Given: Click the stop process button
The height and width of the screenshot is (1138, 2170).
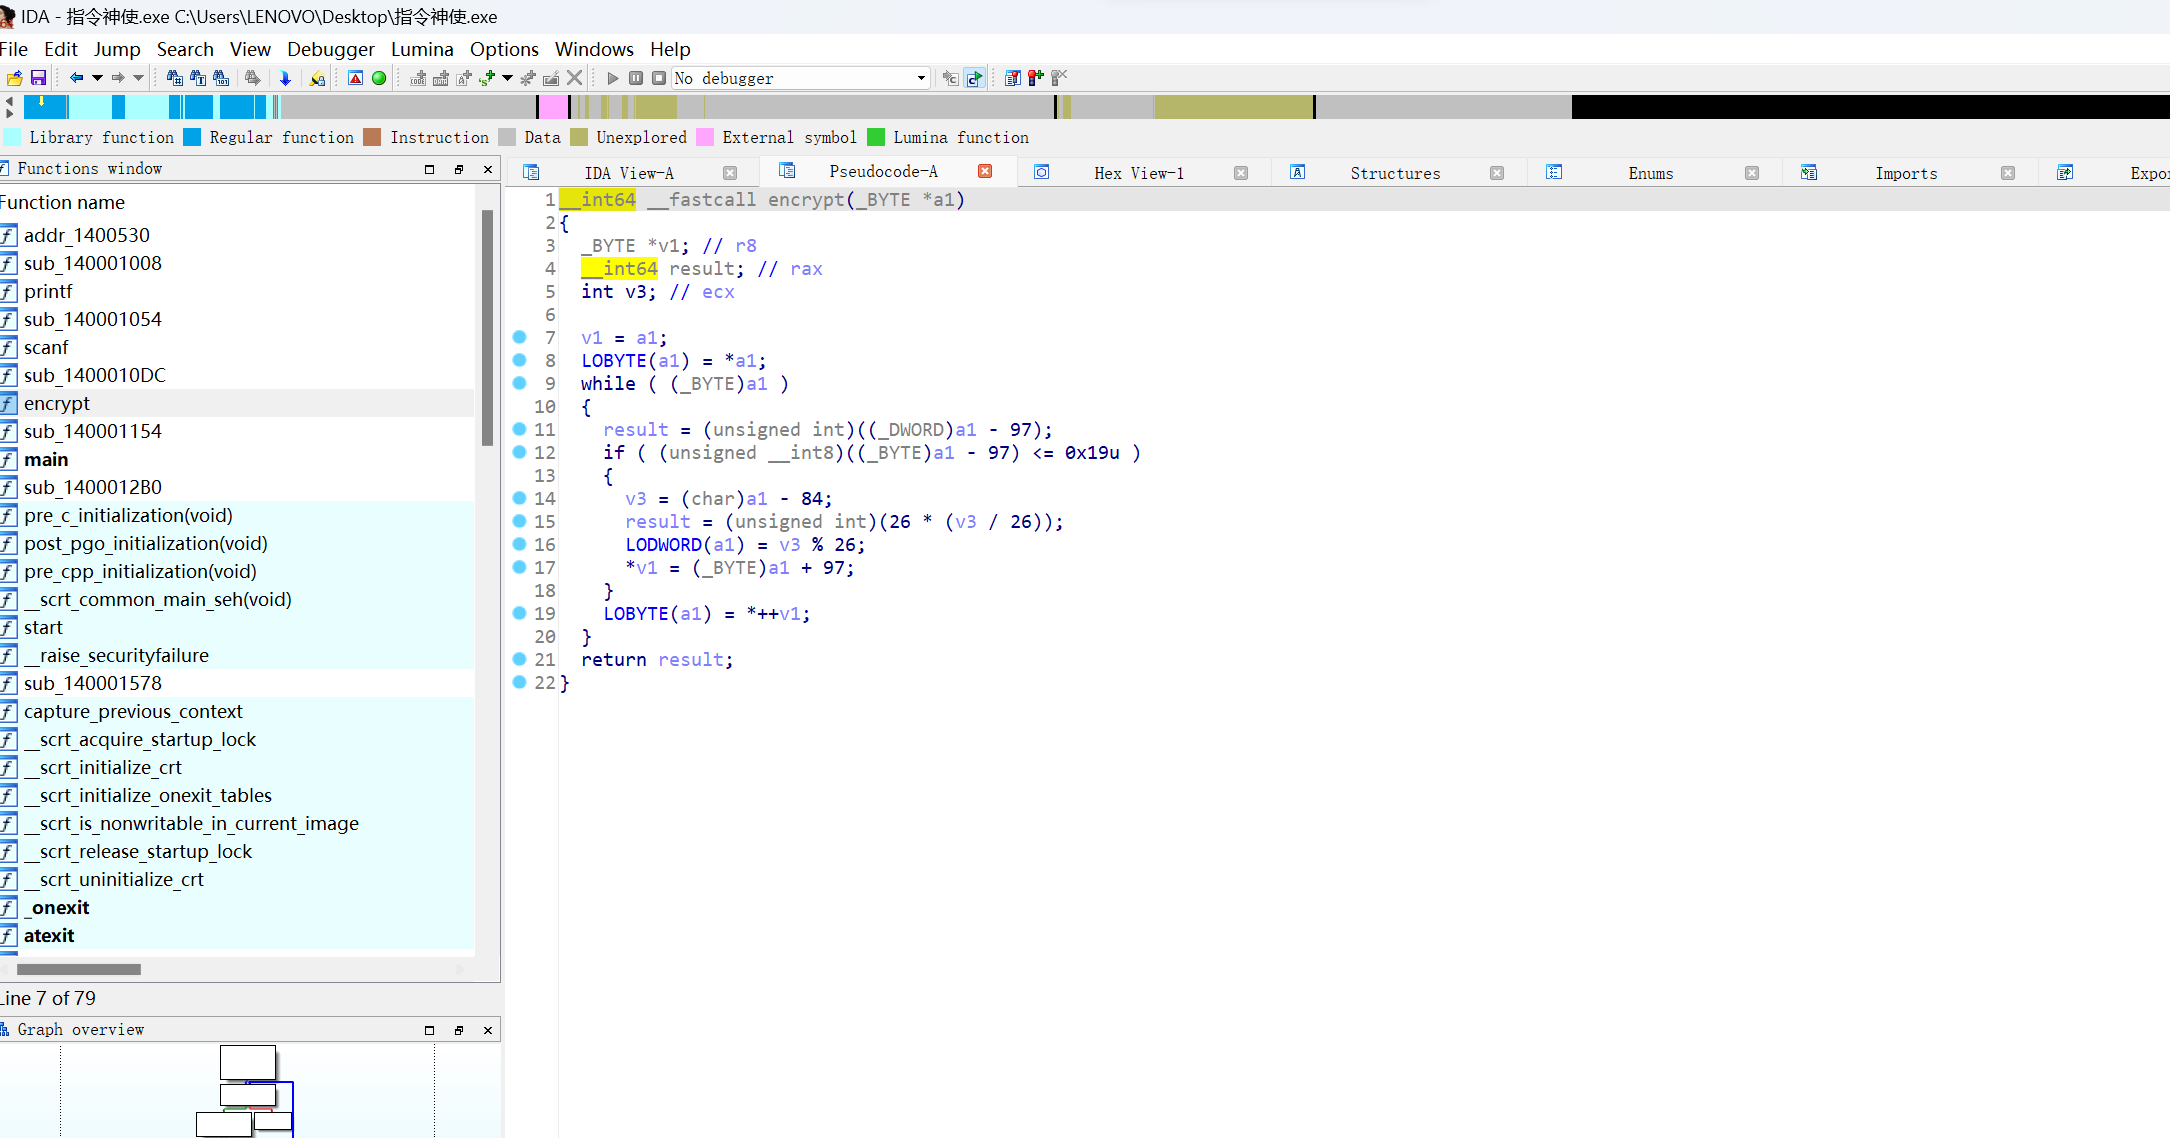Looking at the screenshot, I should (x=659, y=78).
